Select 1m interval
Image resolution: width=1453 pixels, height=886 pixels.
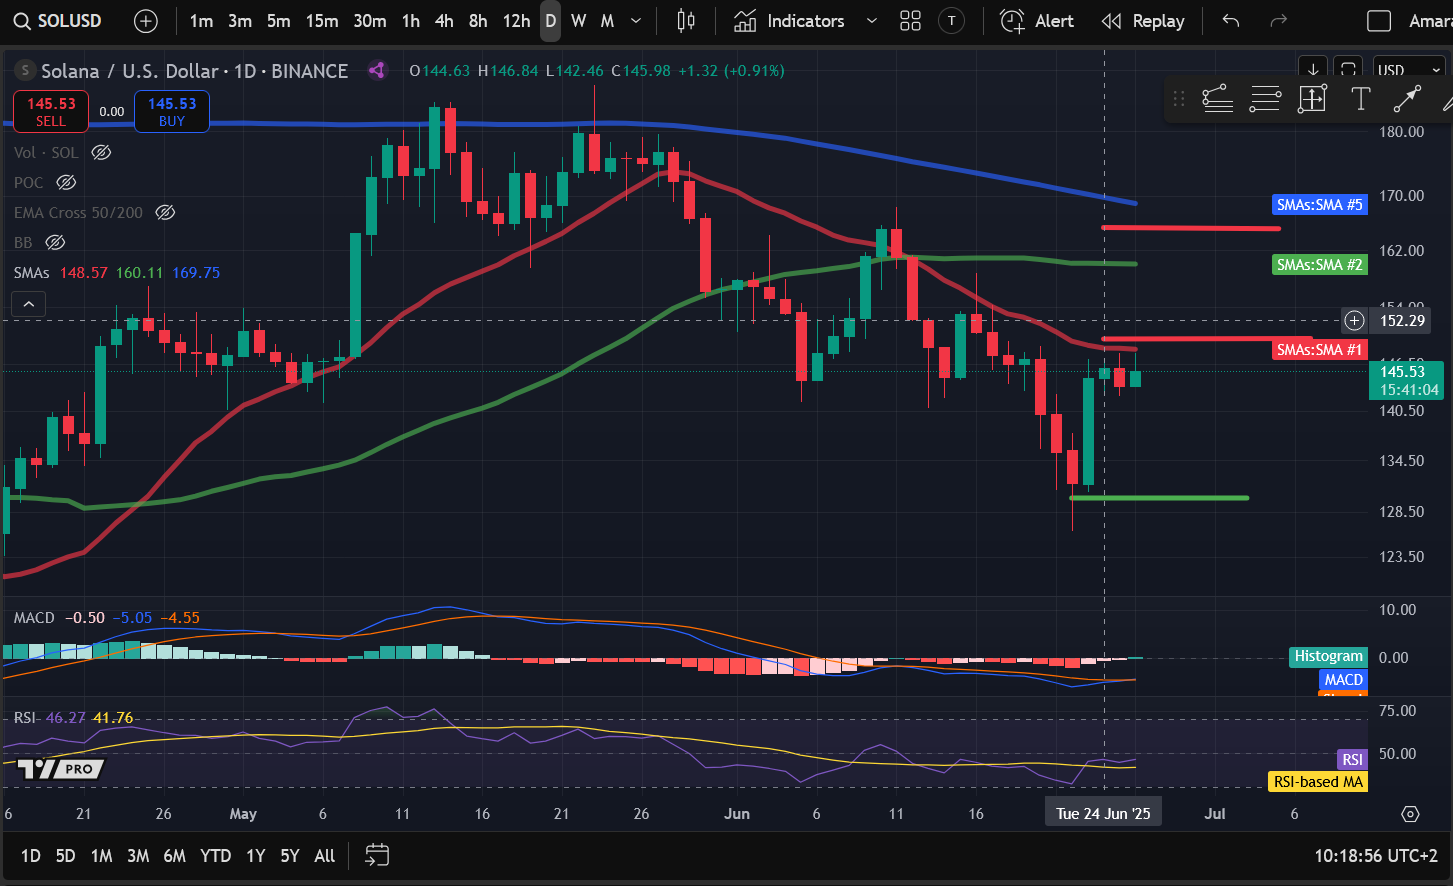pos(201,21)
